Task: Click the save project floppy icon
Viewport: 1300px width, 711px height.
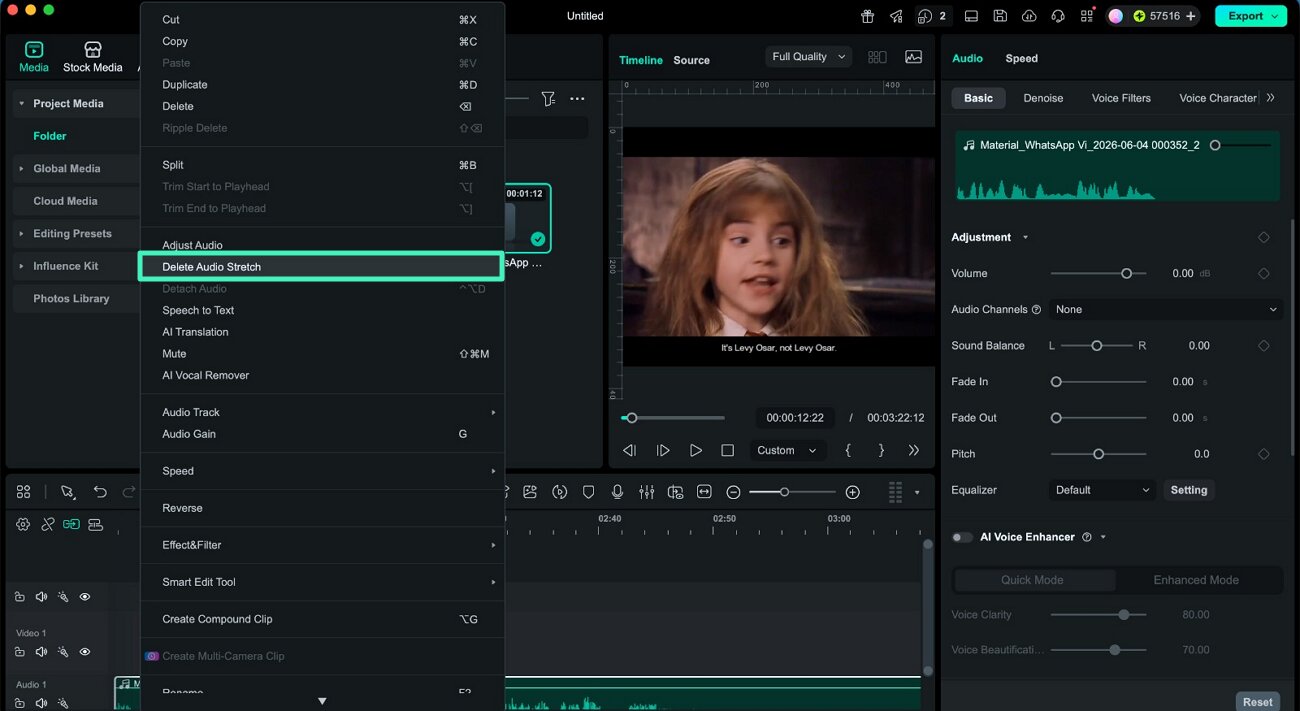Action: point(1000,16)
